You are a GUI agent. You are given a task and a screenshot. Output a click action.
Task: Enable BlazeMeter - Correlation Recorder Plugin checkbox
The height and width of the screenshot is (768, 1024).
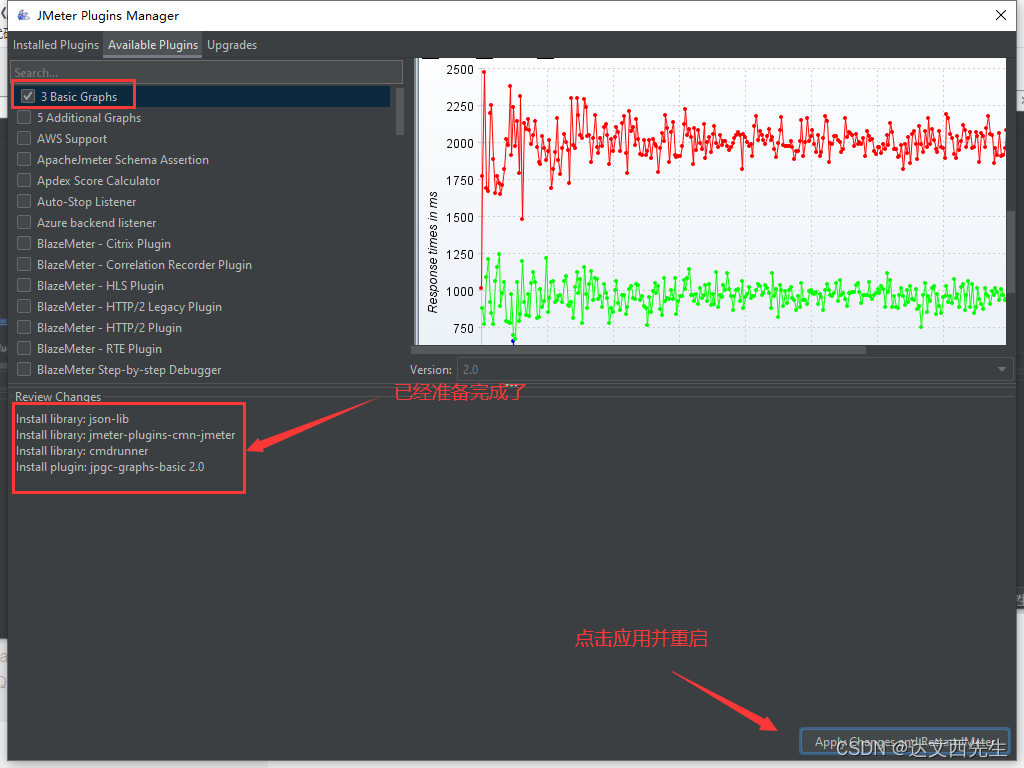point(24,264)
